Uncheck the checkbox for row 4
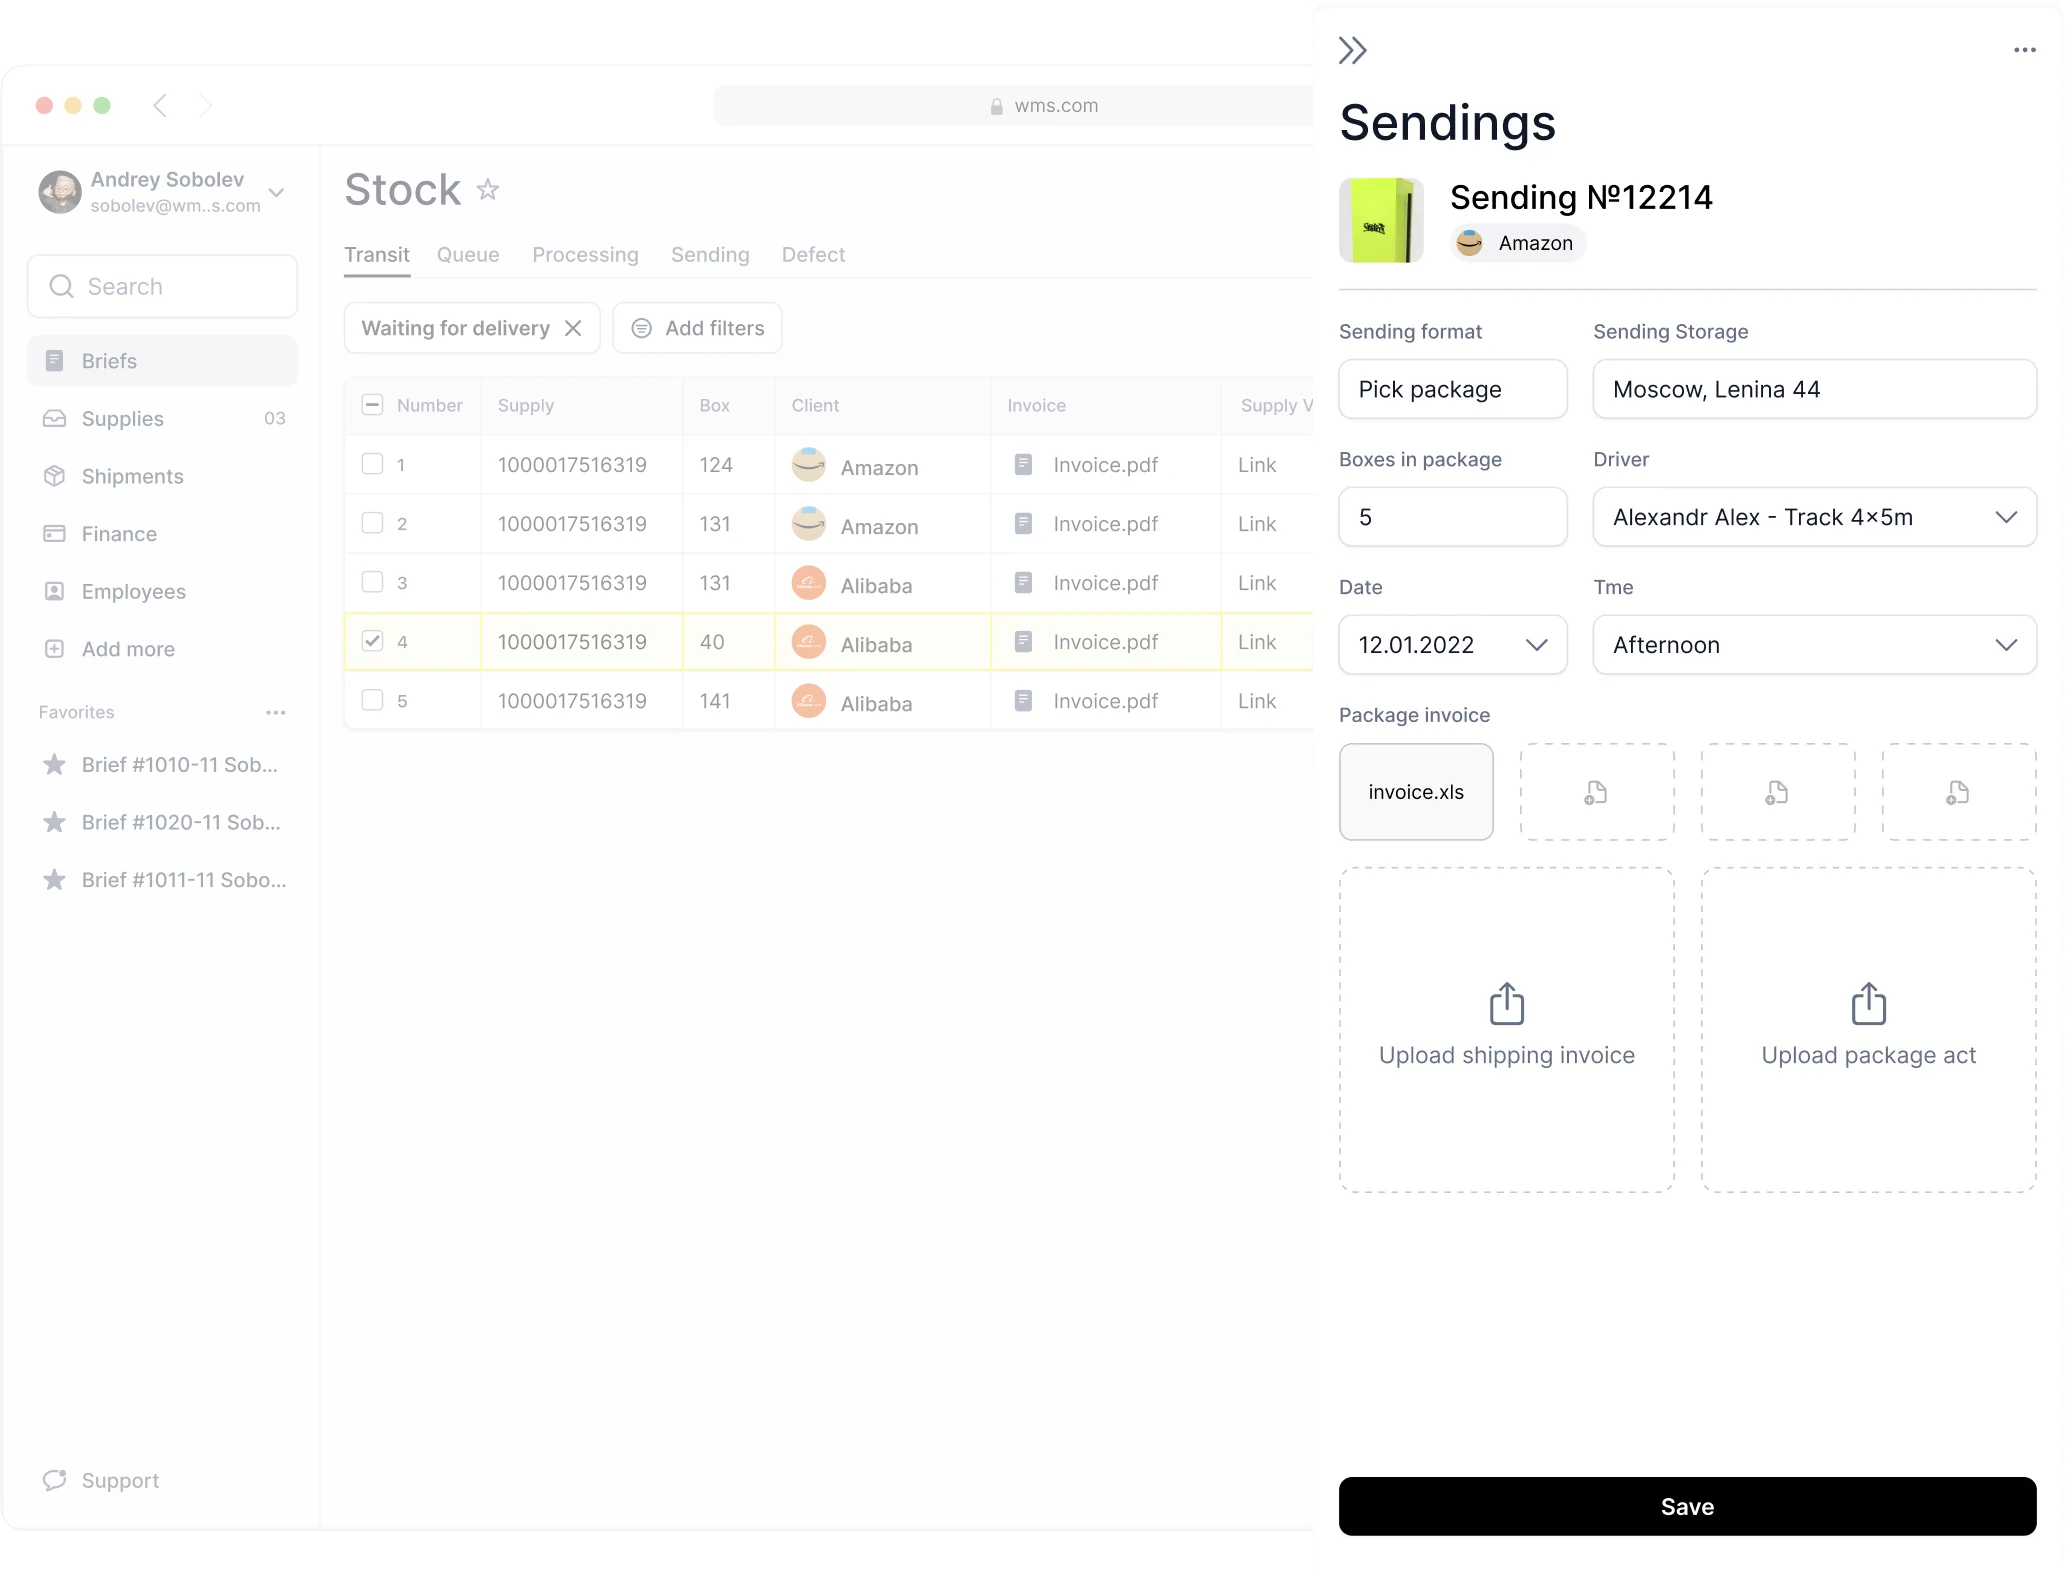This screenshot has width=2066, height=1575. 372,641
